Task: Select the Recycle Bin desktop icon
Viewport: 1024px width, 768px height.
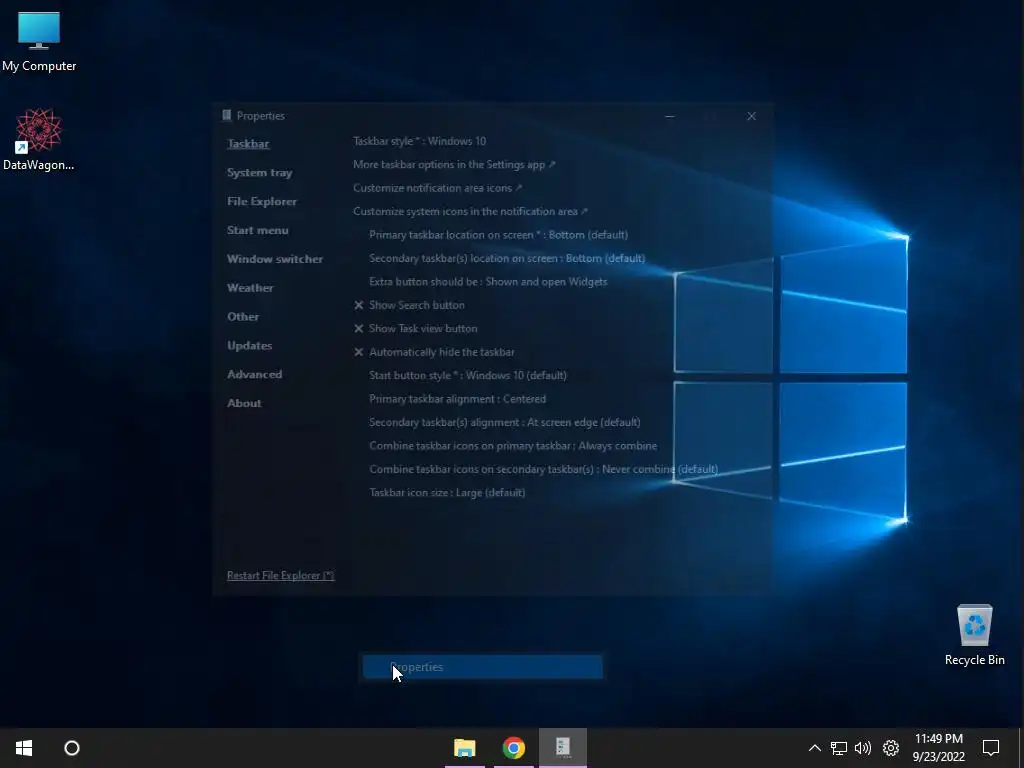Action: 974,635
